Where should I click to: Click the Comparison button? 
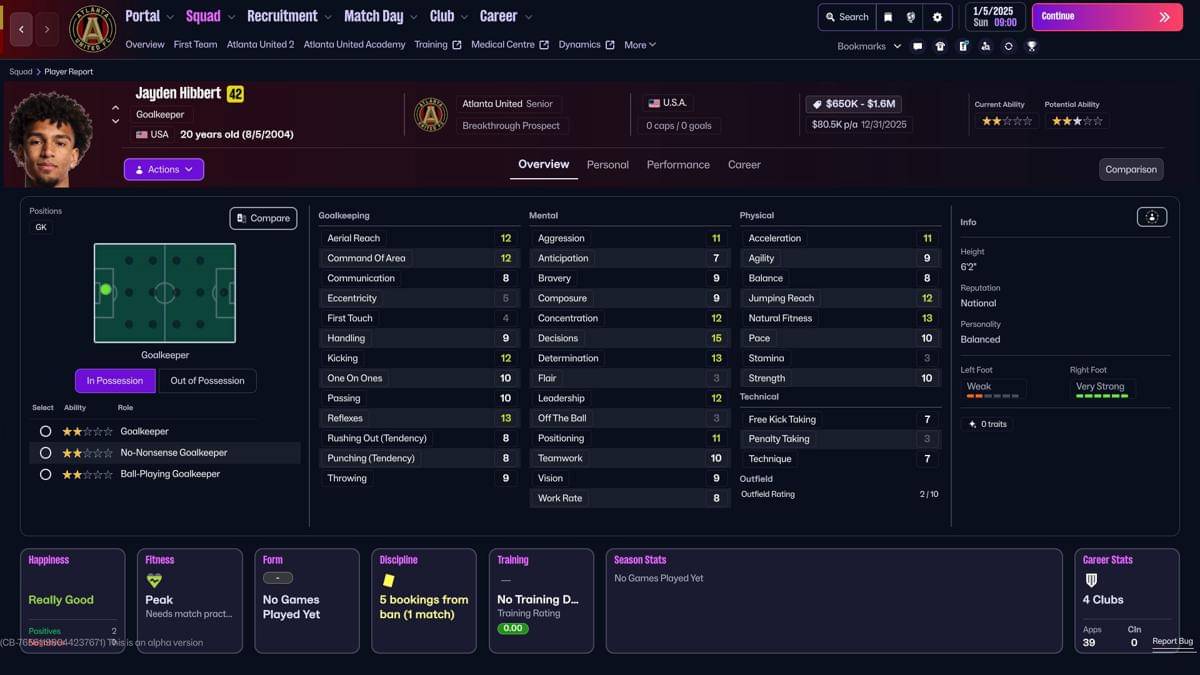pos(1131,170)
